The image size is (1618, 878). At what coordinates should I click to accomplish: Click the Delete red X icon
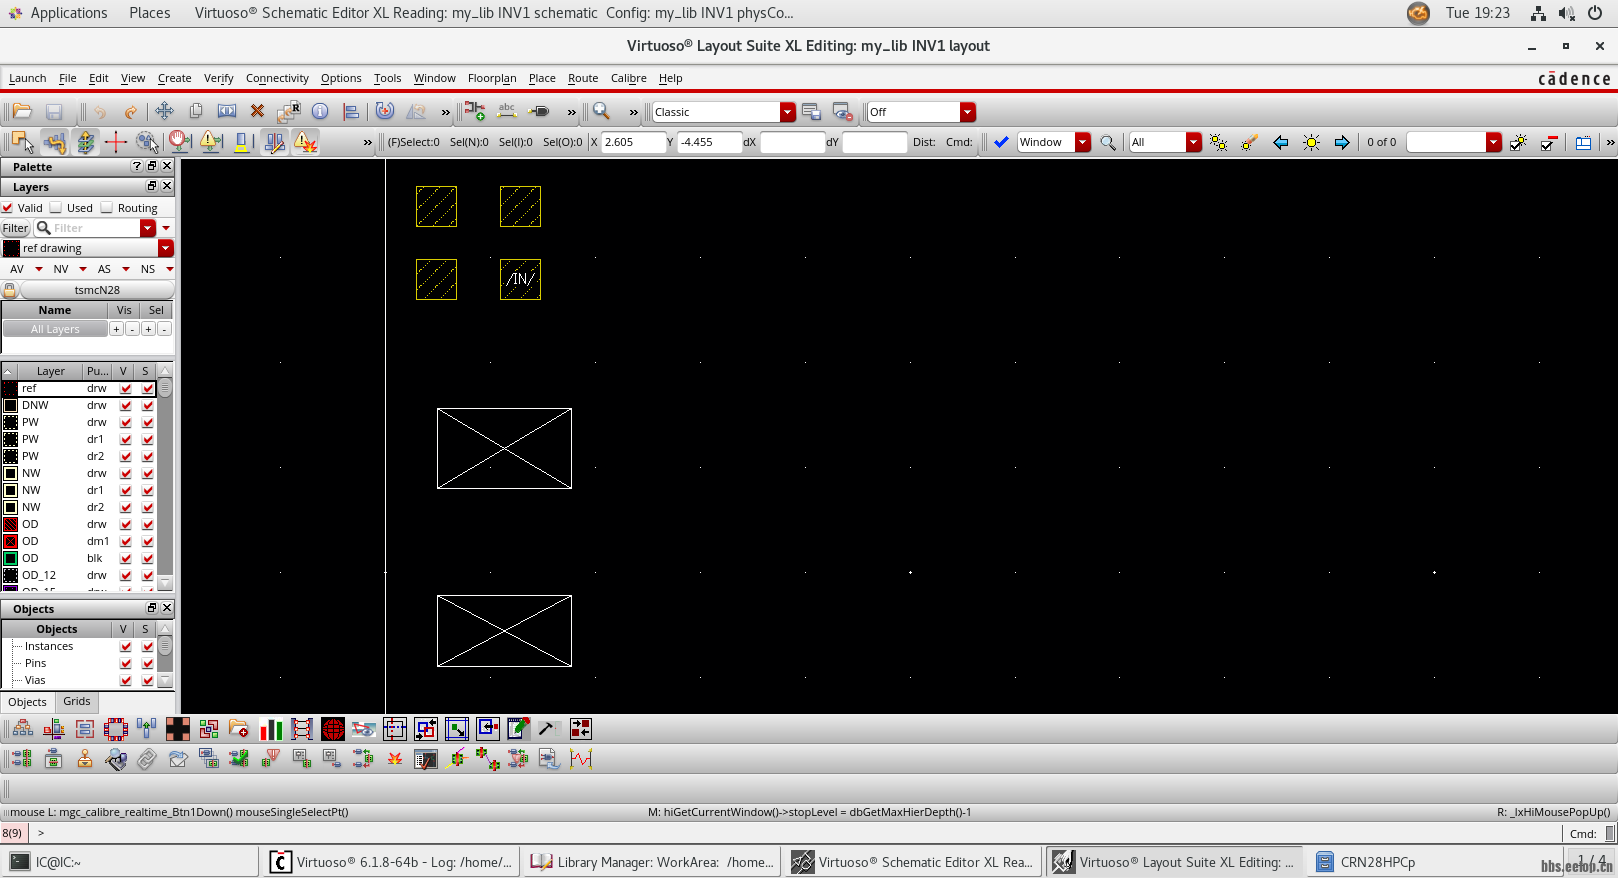(x=257, y=111)
